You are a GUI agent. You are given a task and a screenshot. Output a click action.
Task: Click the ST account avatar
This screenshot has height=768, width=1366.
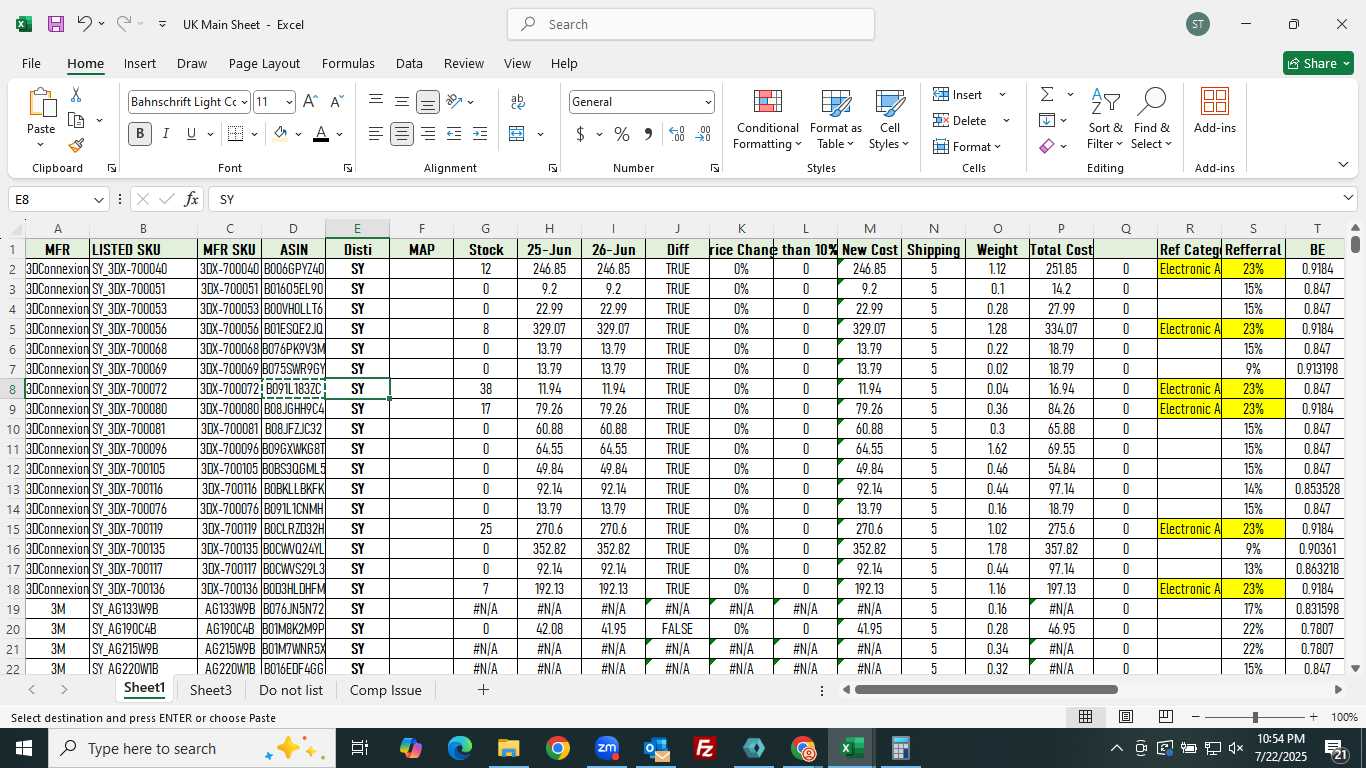coord(1198,24)
